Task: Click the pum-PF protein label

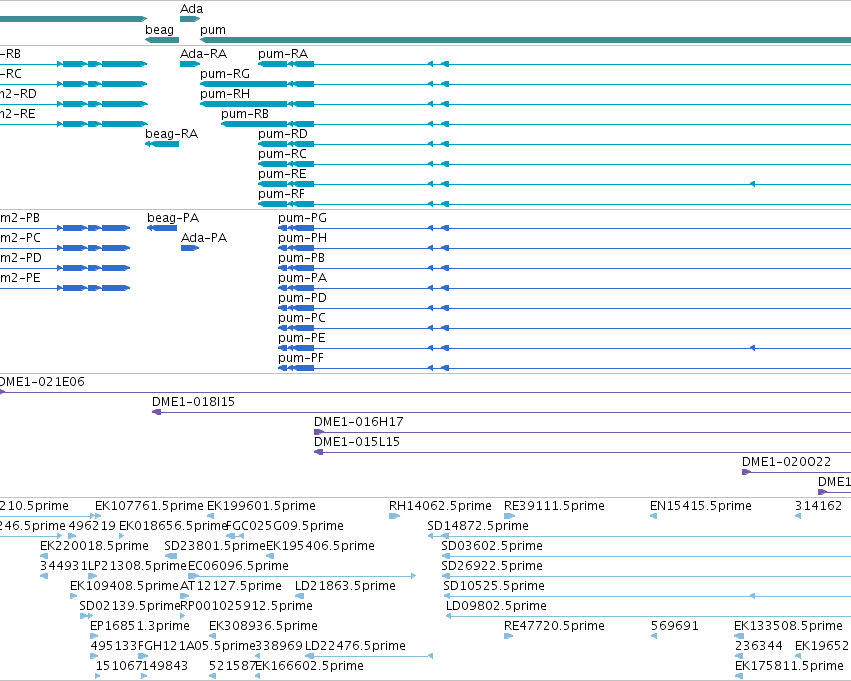Action: point(301,359)
